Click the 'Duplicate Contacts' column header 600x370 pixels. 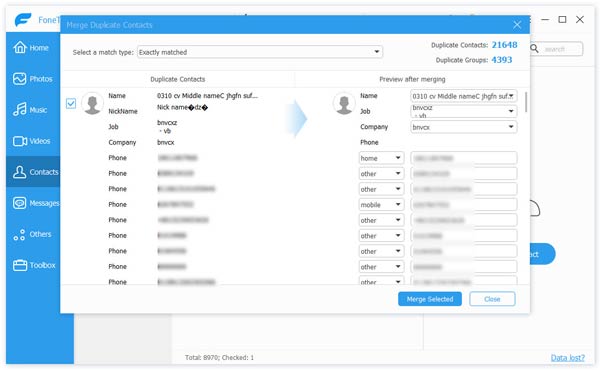point(178,79)
